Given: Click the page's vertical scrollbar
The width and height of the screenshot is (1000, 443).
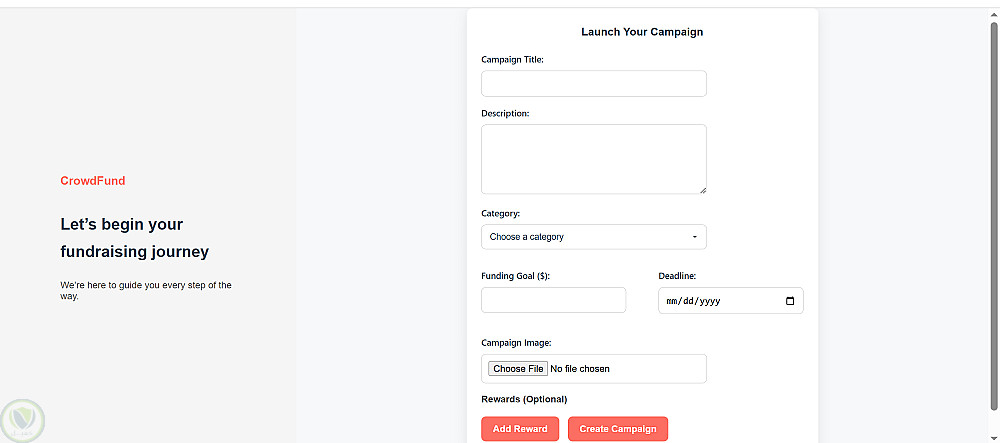Looking at the screenshot, I should pyautogui.click(x=993, y=200).
